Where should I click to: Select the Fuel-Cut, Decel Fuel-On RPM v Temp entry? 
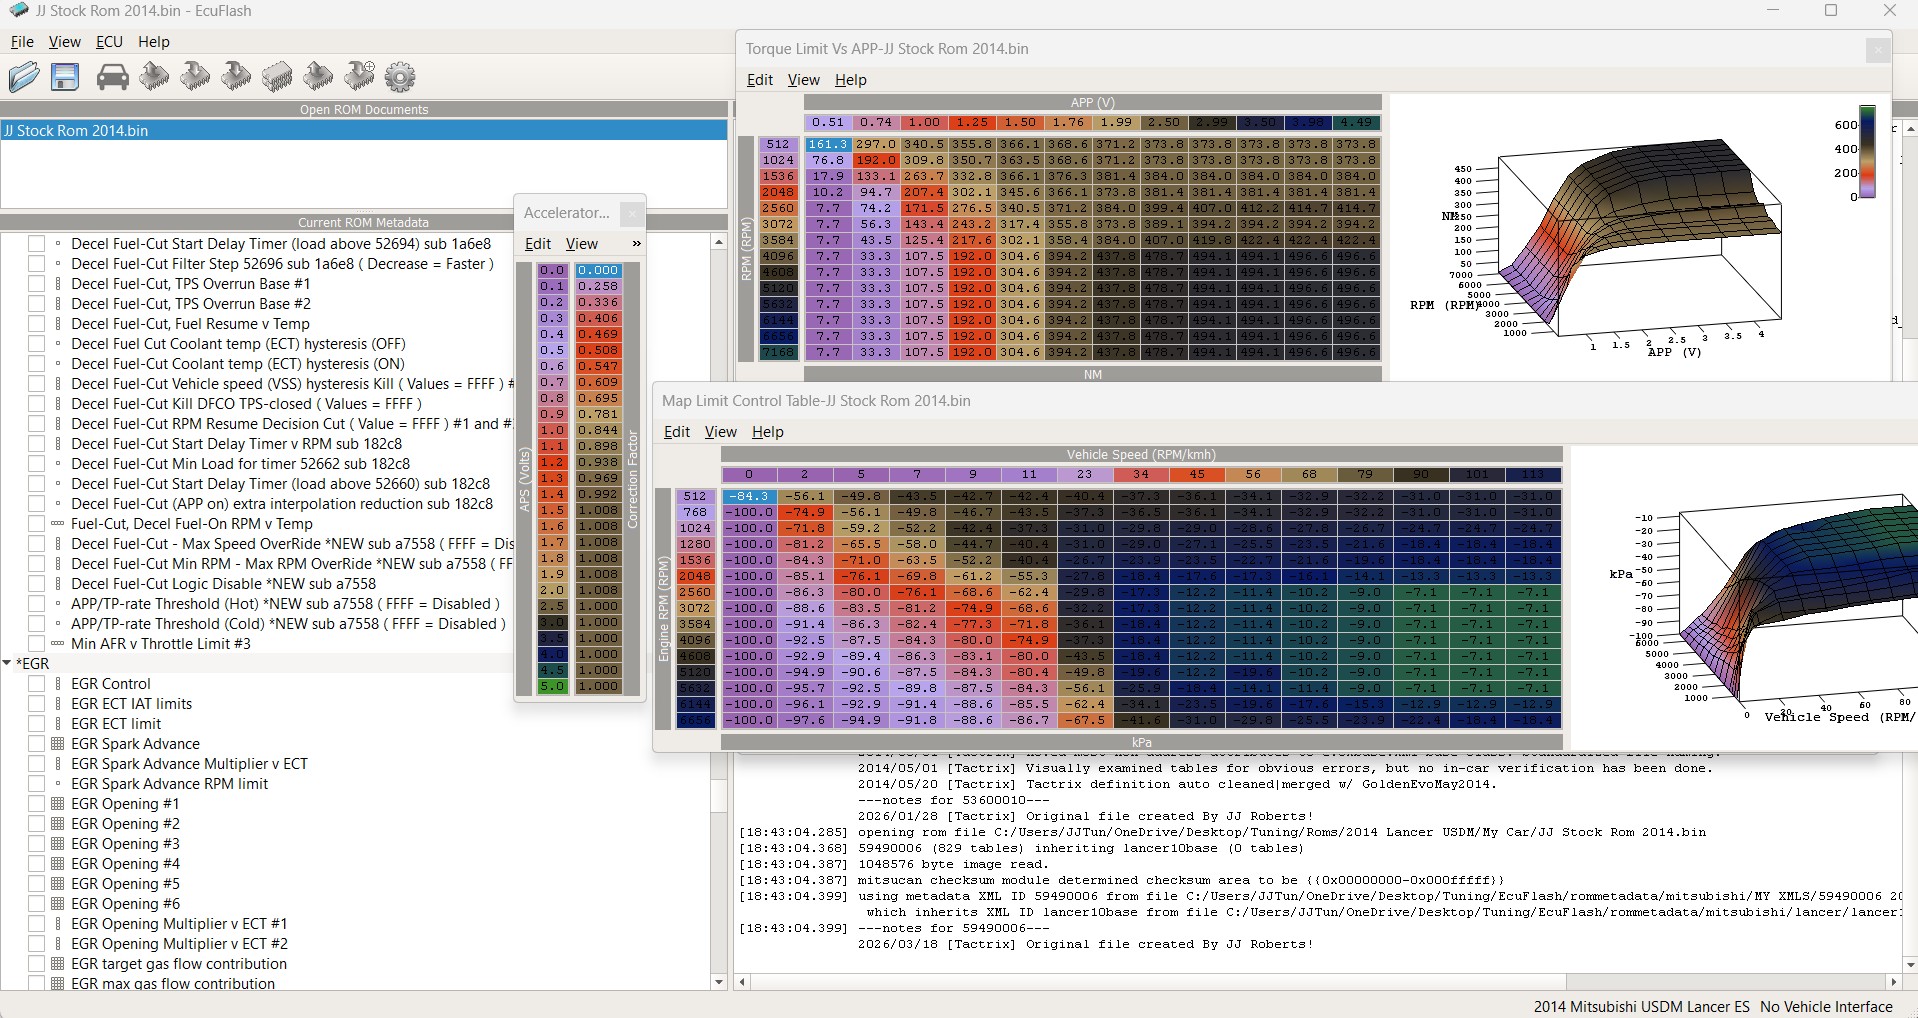(191, 524)
